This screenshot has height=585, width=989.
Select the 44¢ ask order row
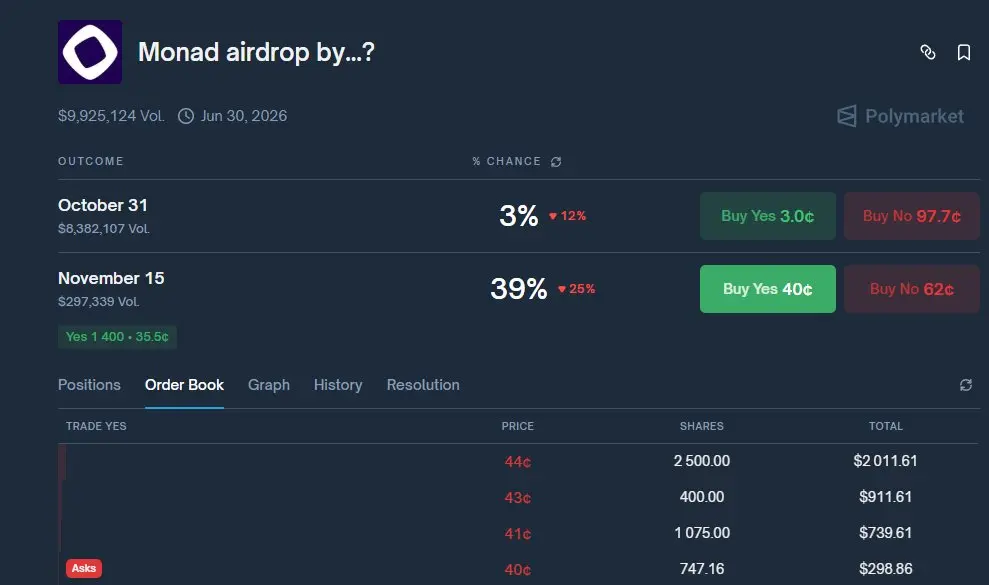tap(517, 461)
